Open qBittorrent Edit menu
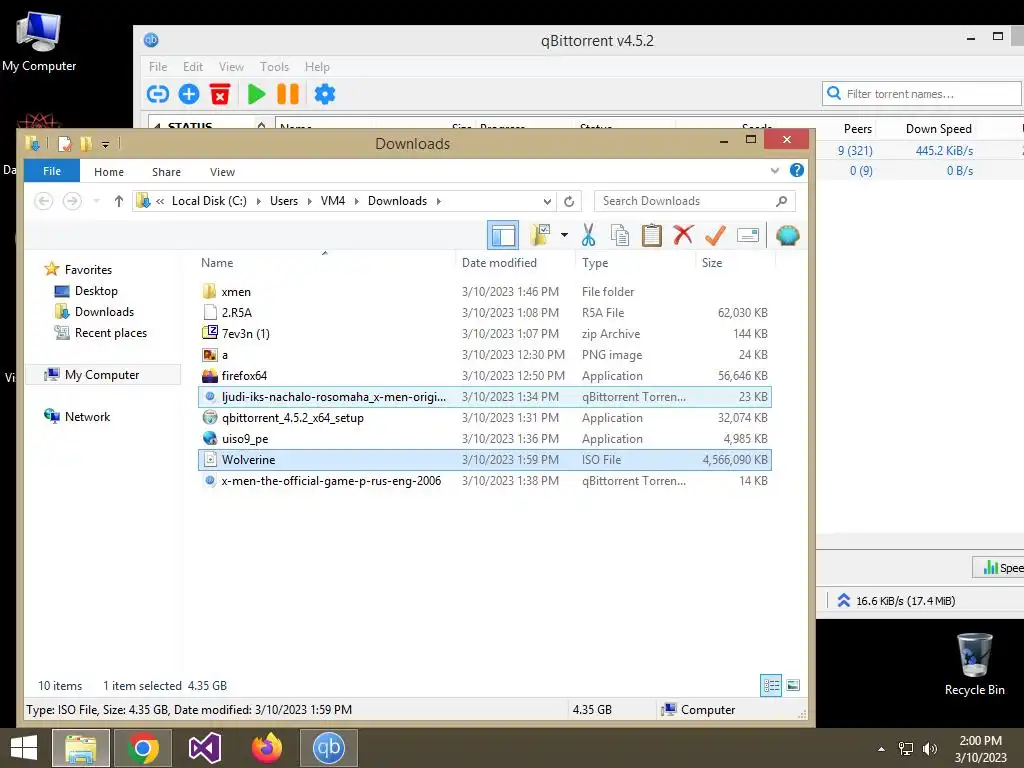The height and width of the screenshot is (768, 1024). click(193, 67)
